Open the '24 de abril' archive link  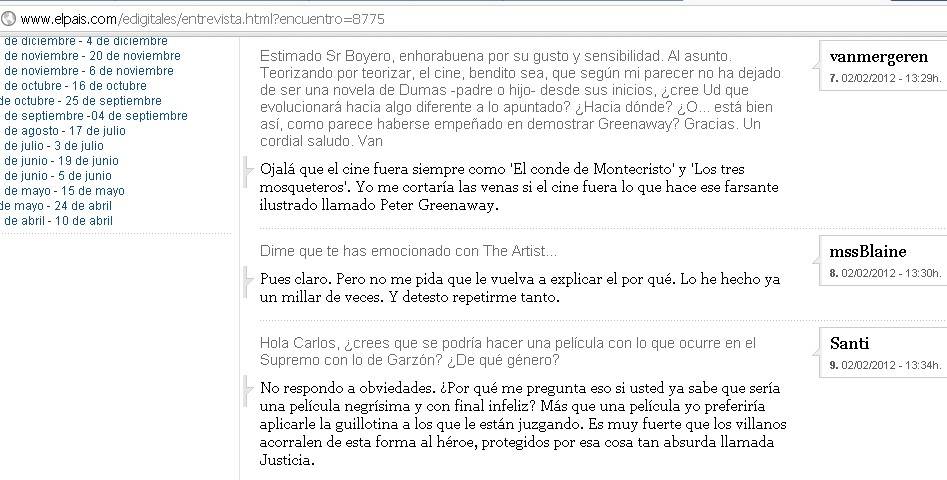coord(56,206)
